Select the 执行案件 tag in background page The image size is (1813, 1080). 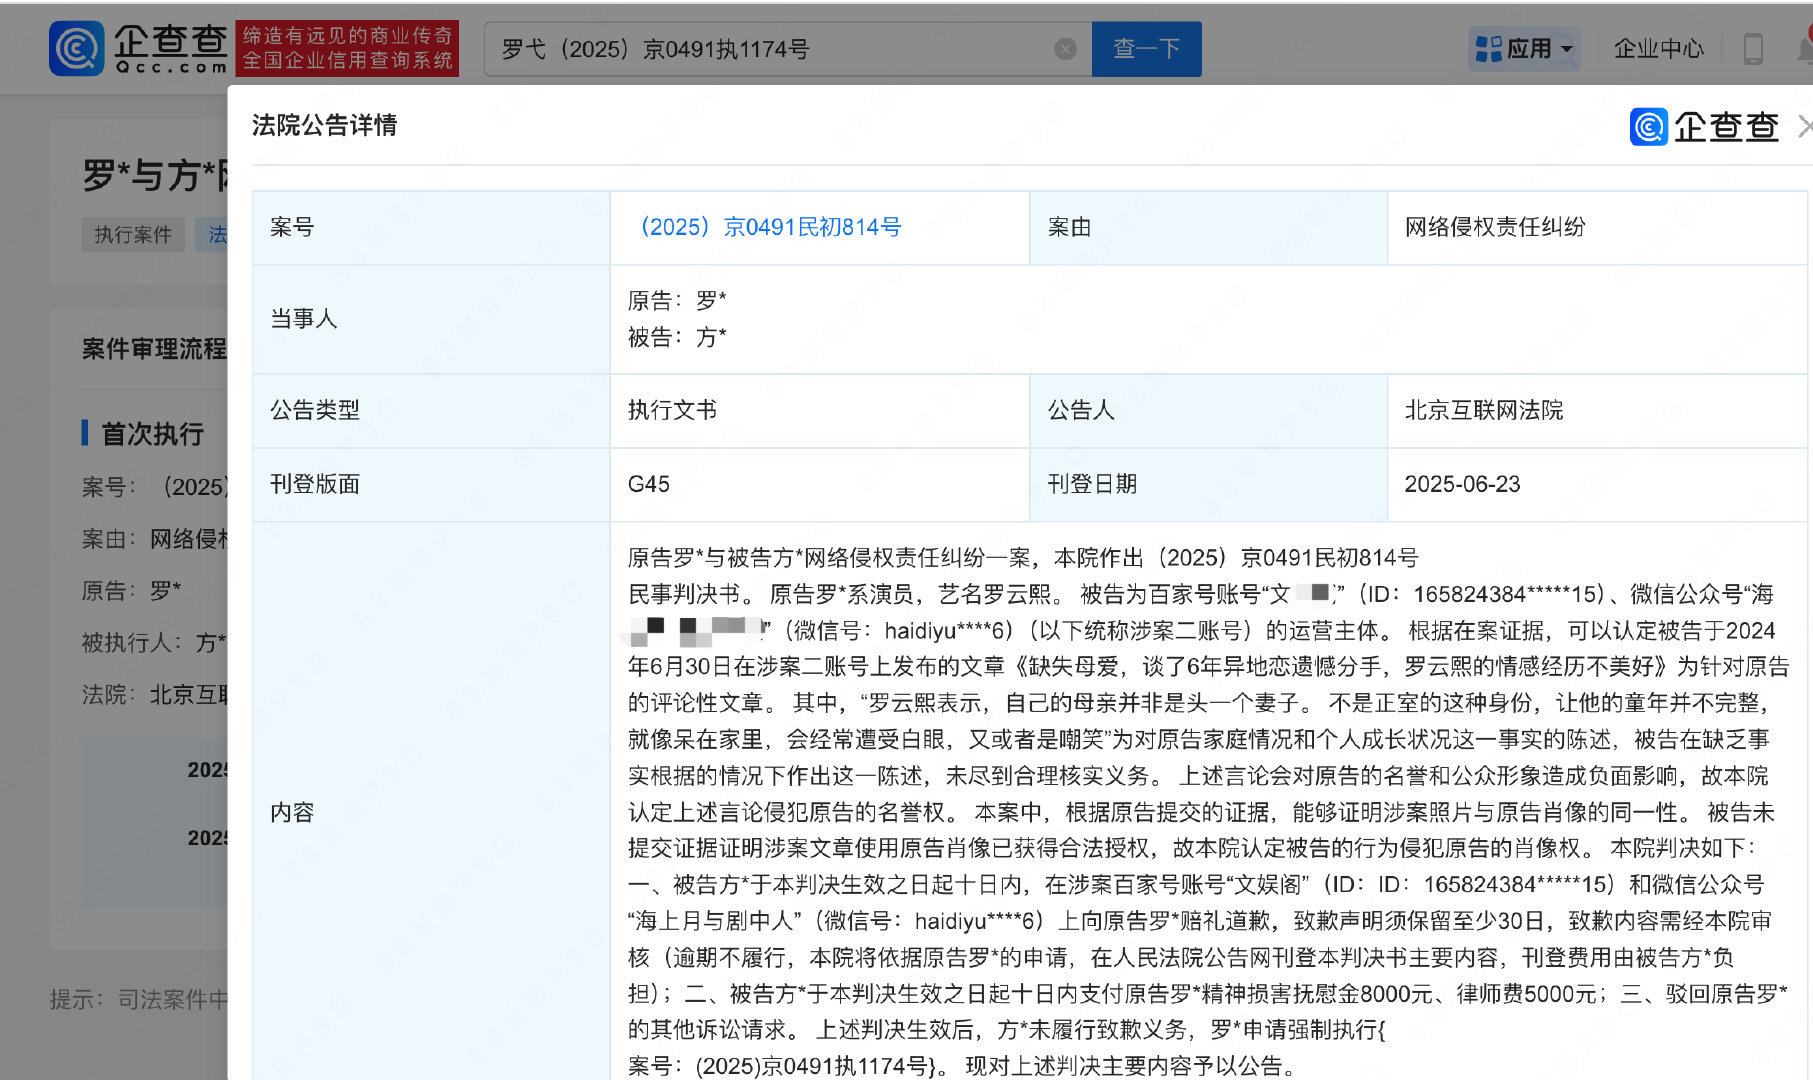pyautogui.click(x=133, y=235)
